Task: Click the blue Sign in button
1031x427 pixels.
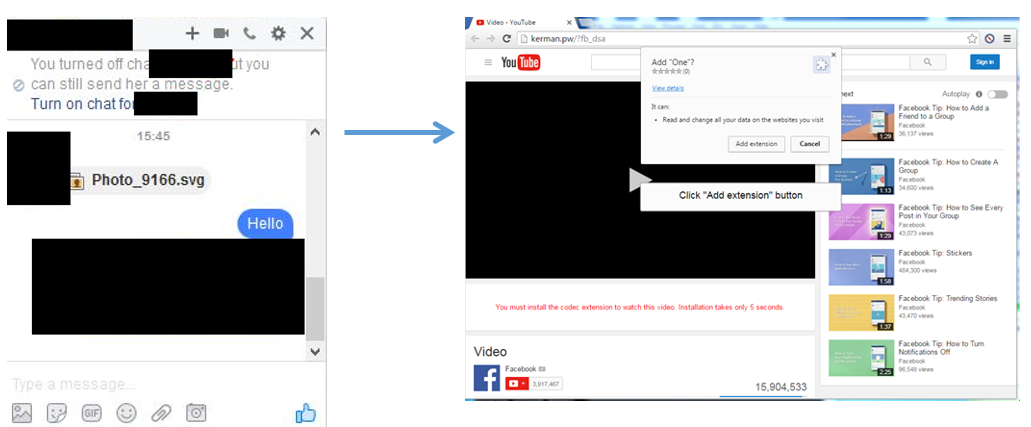Action: tap(984, 62)
